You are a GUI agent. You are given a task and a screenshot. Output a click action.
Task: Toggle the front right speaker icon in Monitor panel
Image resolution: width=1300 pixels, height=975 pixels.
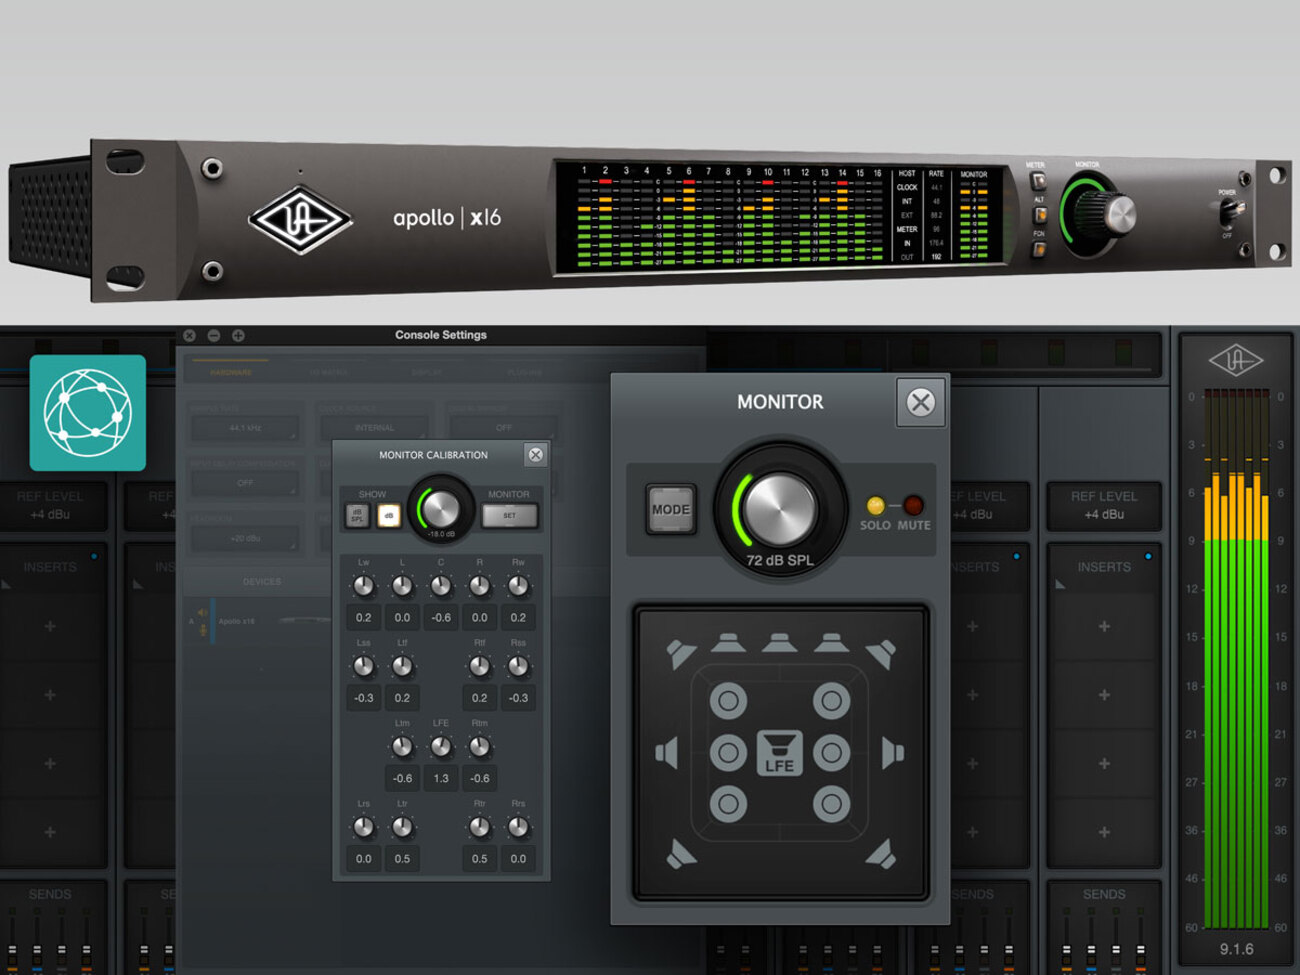click(x=831, y=642)
